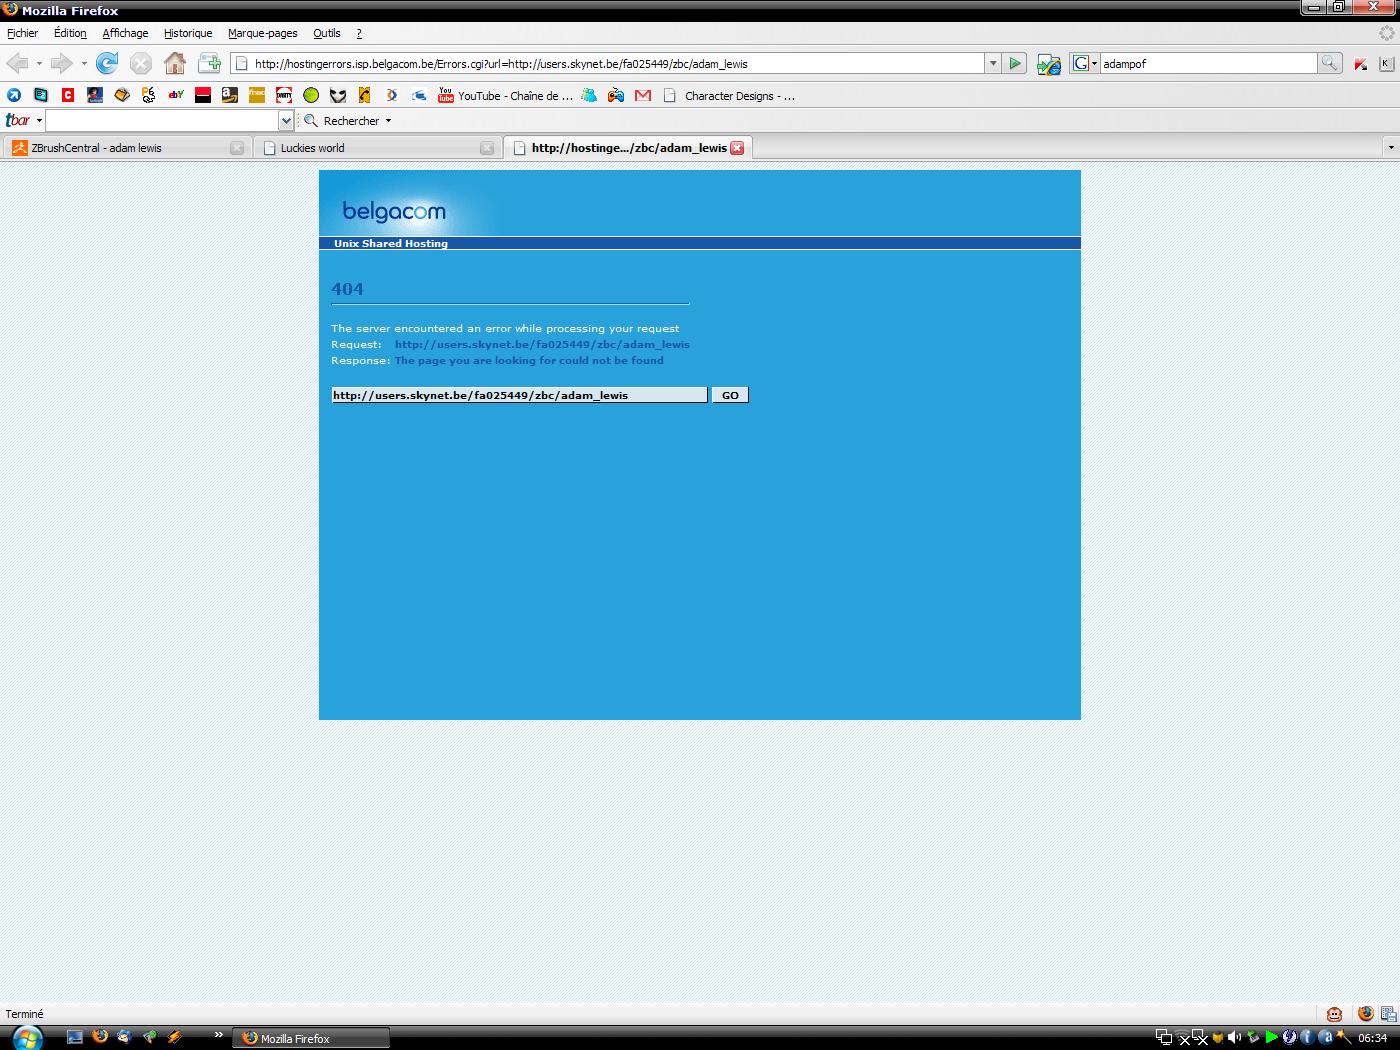Focus the Google search box containing adampof
The height and width of the screenshot is (1050, 1400).
coord(1208,64)
